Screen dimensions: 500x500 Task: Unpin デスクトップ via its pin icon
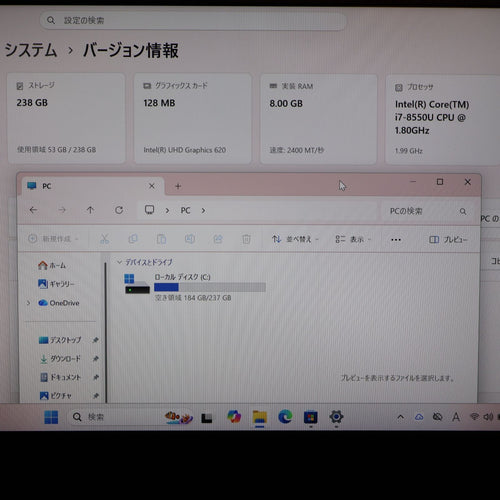tap(96, 340)
